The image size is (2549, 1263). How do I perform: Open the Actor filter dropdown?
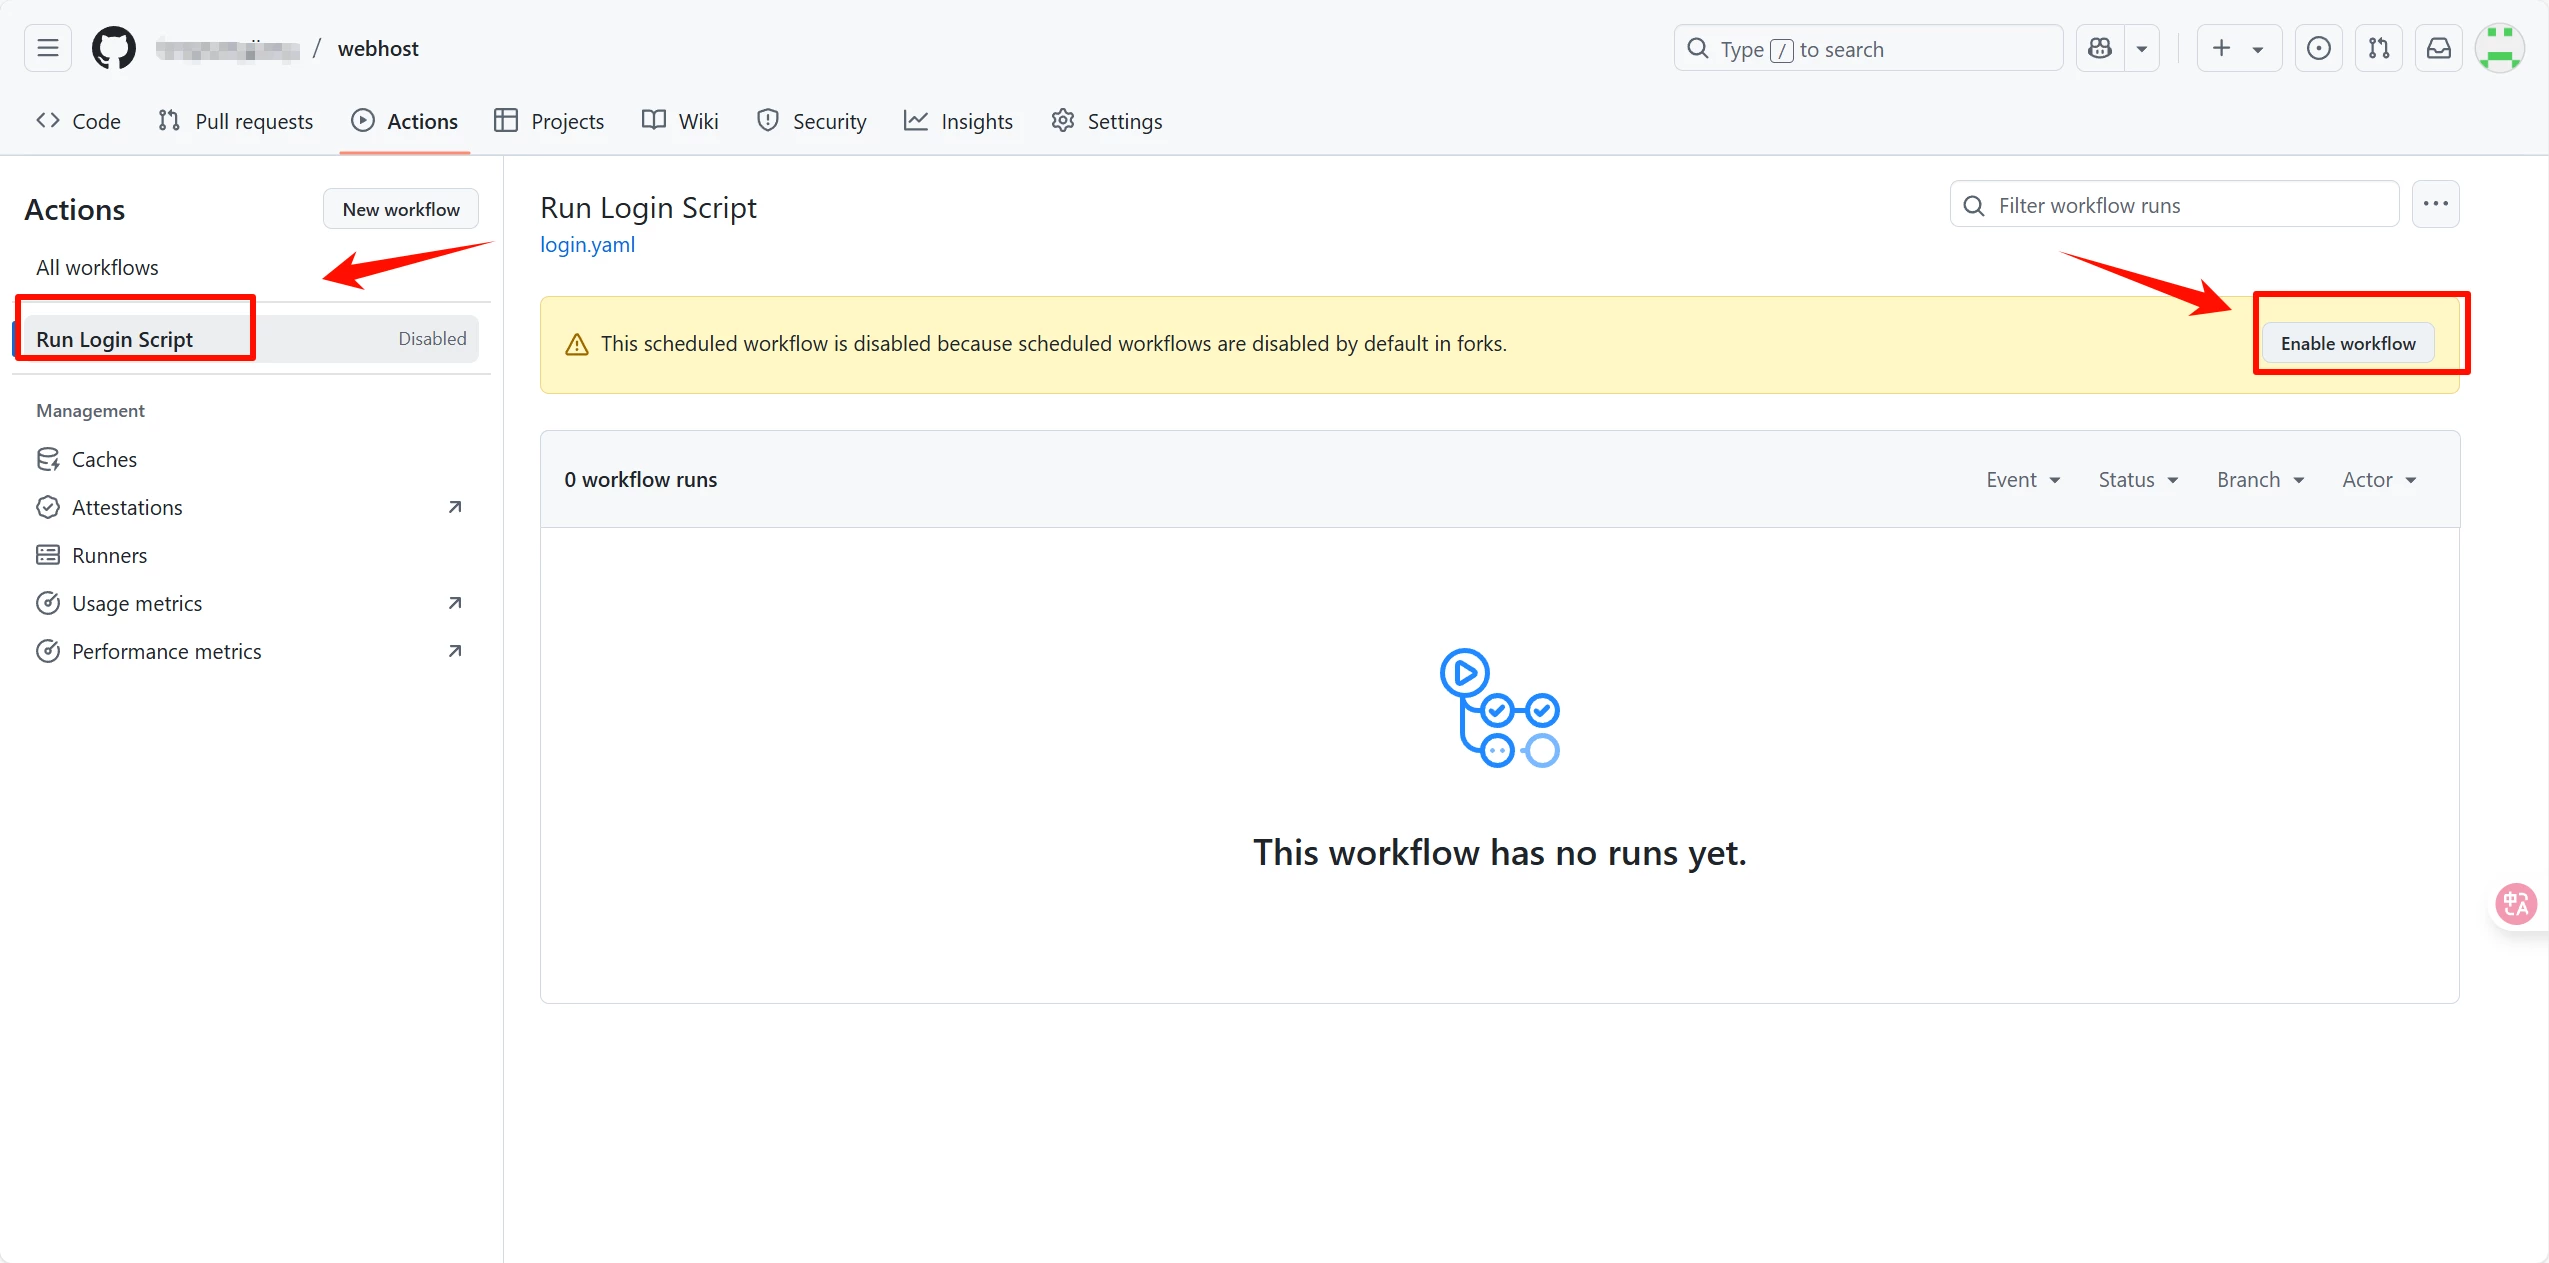pos(2379,480)
